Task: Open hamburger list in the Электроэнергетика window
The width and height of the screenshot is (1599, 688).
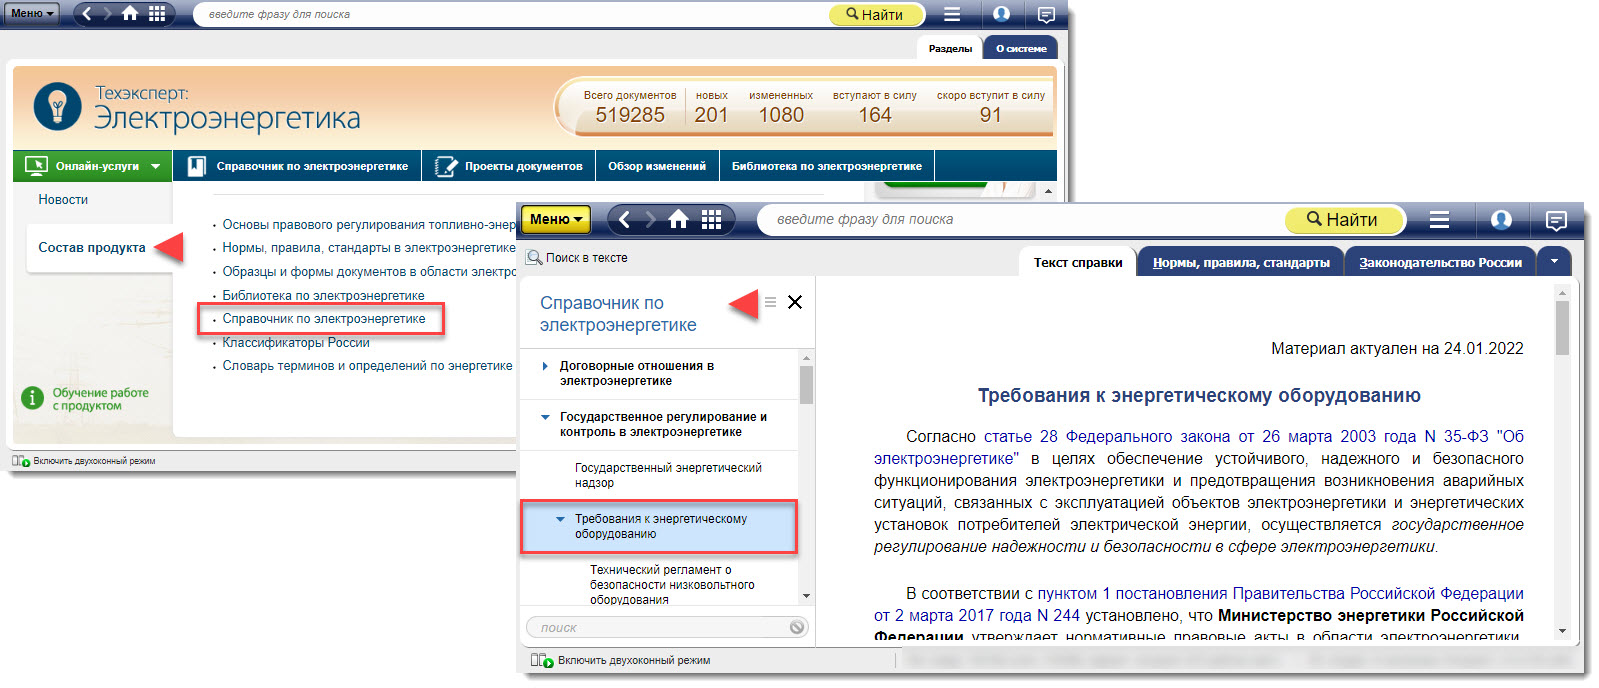Action: pyautogui.click(x=952, y=14)
